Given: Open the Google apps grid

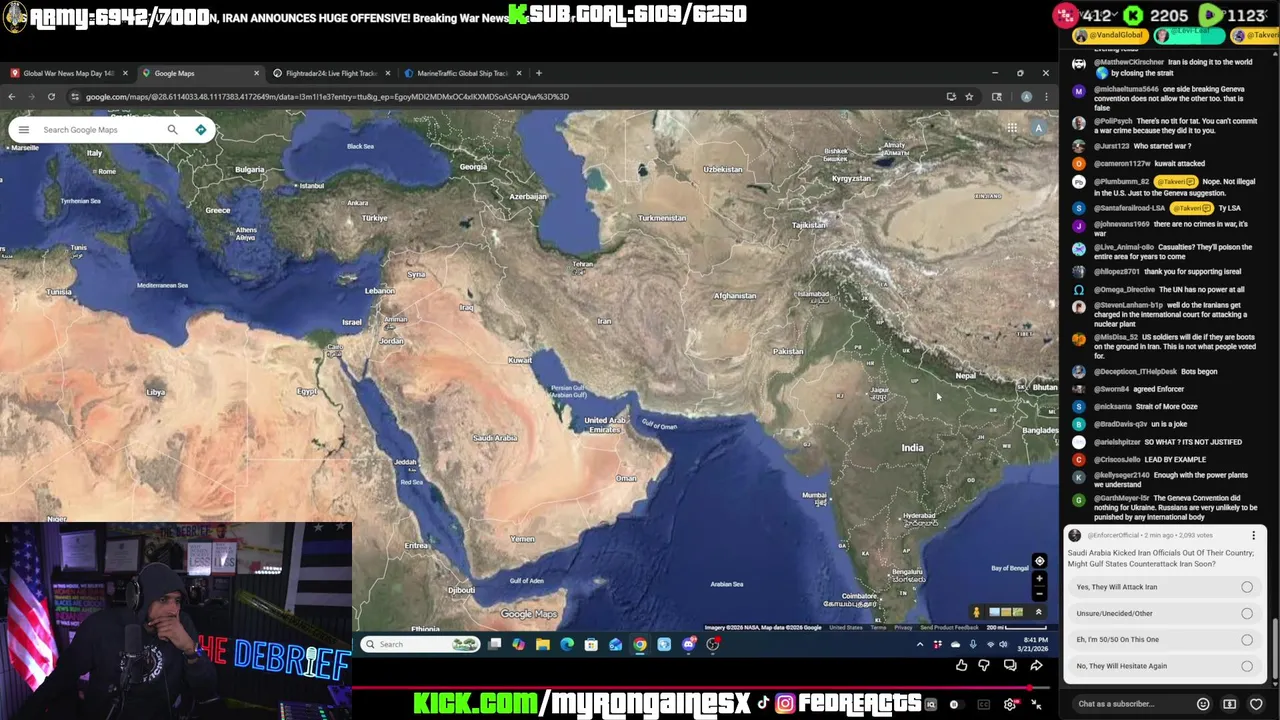Looking at the screenshot, I should tap(1012, 128).
